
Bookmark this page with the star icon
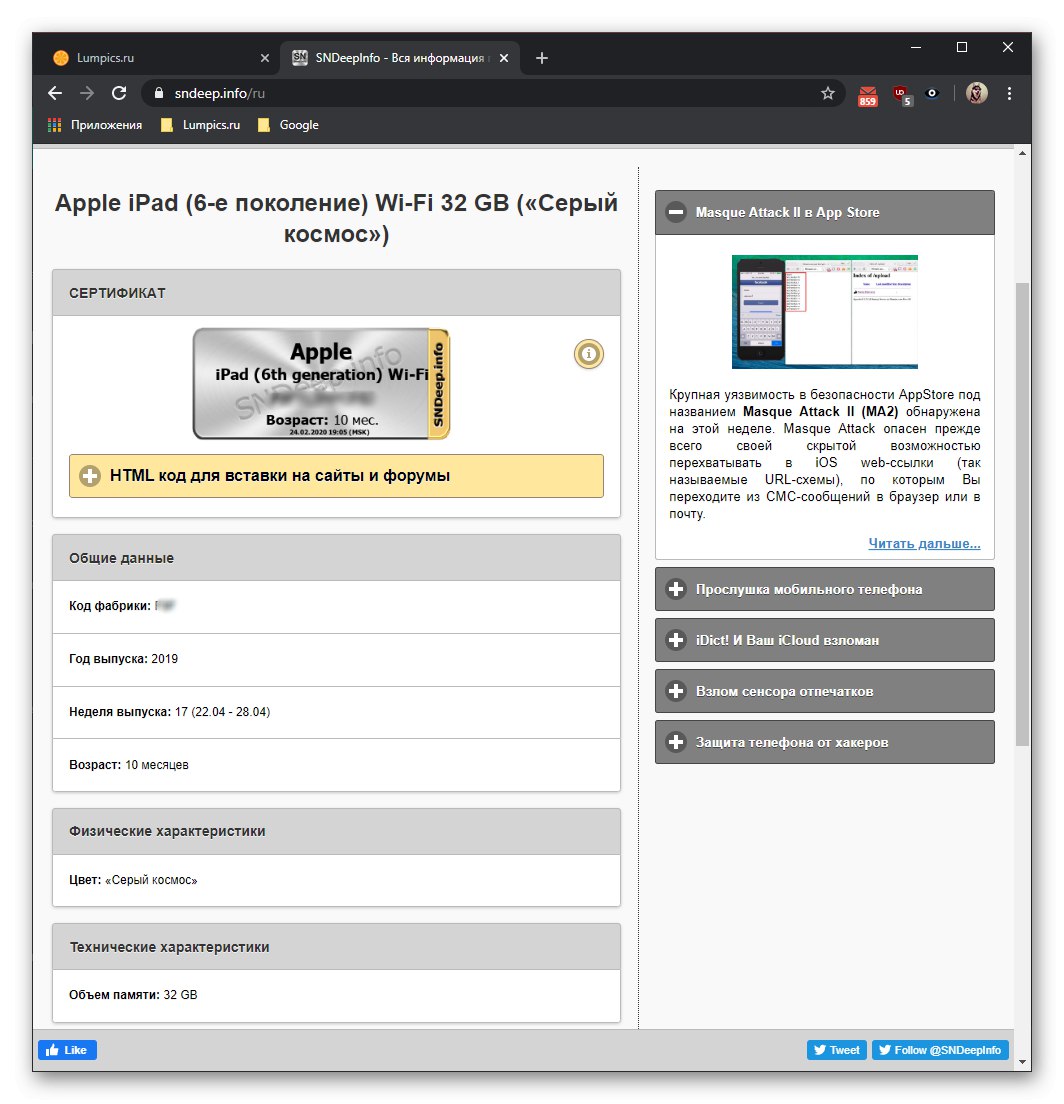click(x=827, y=94)
